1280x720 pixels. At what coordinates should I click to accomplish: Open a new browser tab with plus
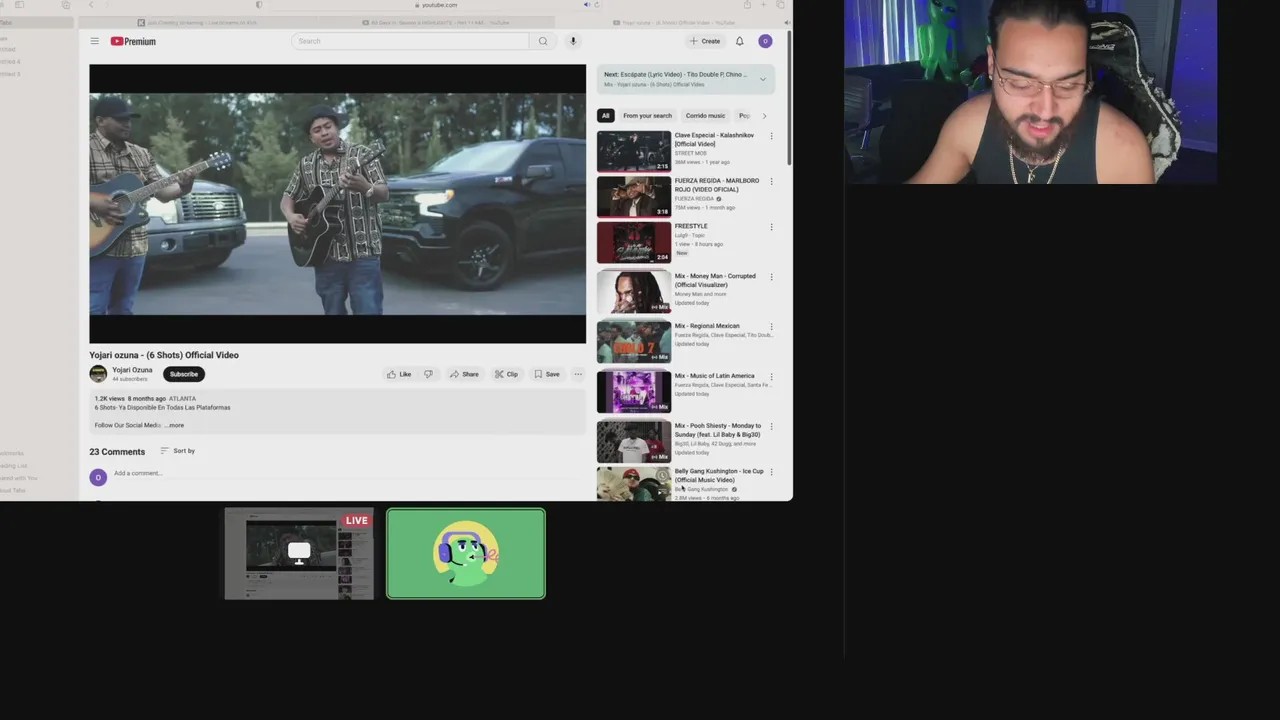click(764, 5)
